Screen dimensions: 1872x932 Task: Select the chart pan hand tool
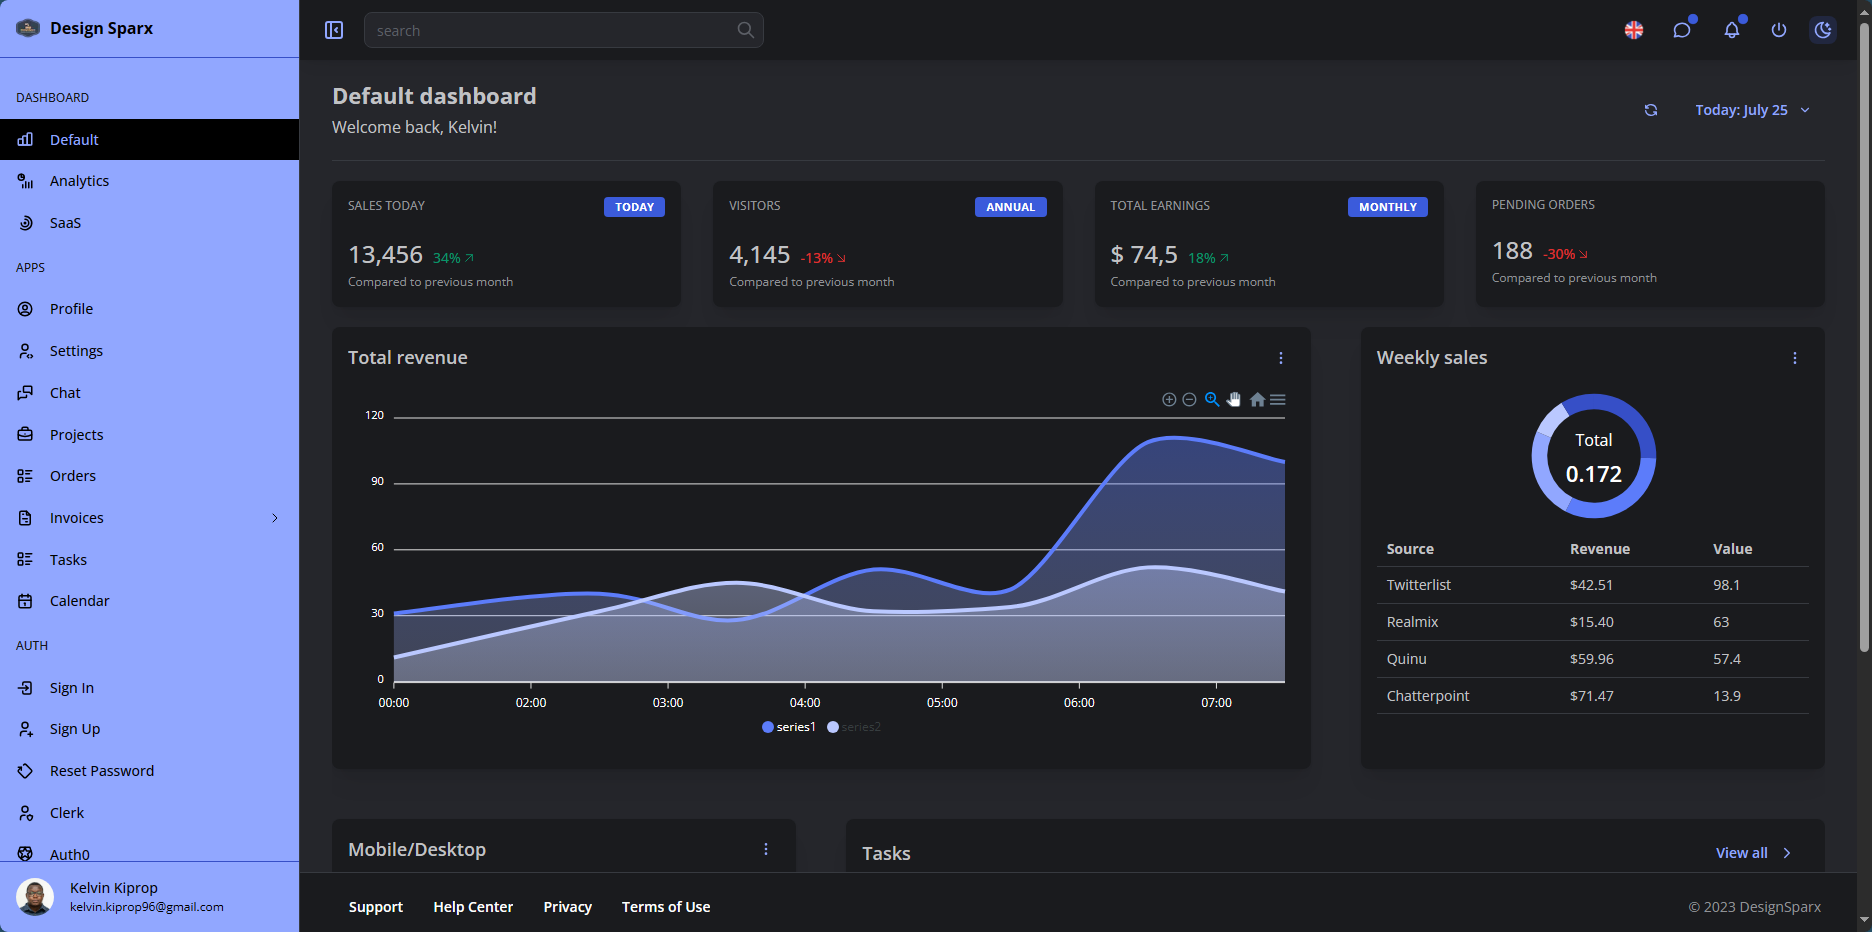[x=1234, y=400]
